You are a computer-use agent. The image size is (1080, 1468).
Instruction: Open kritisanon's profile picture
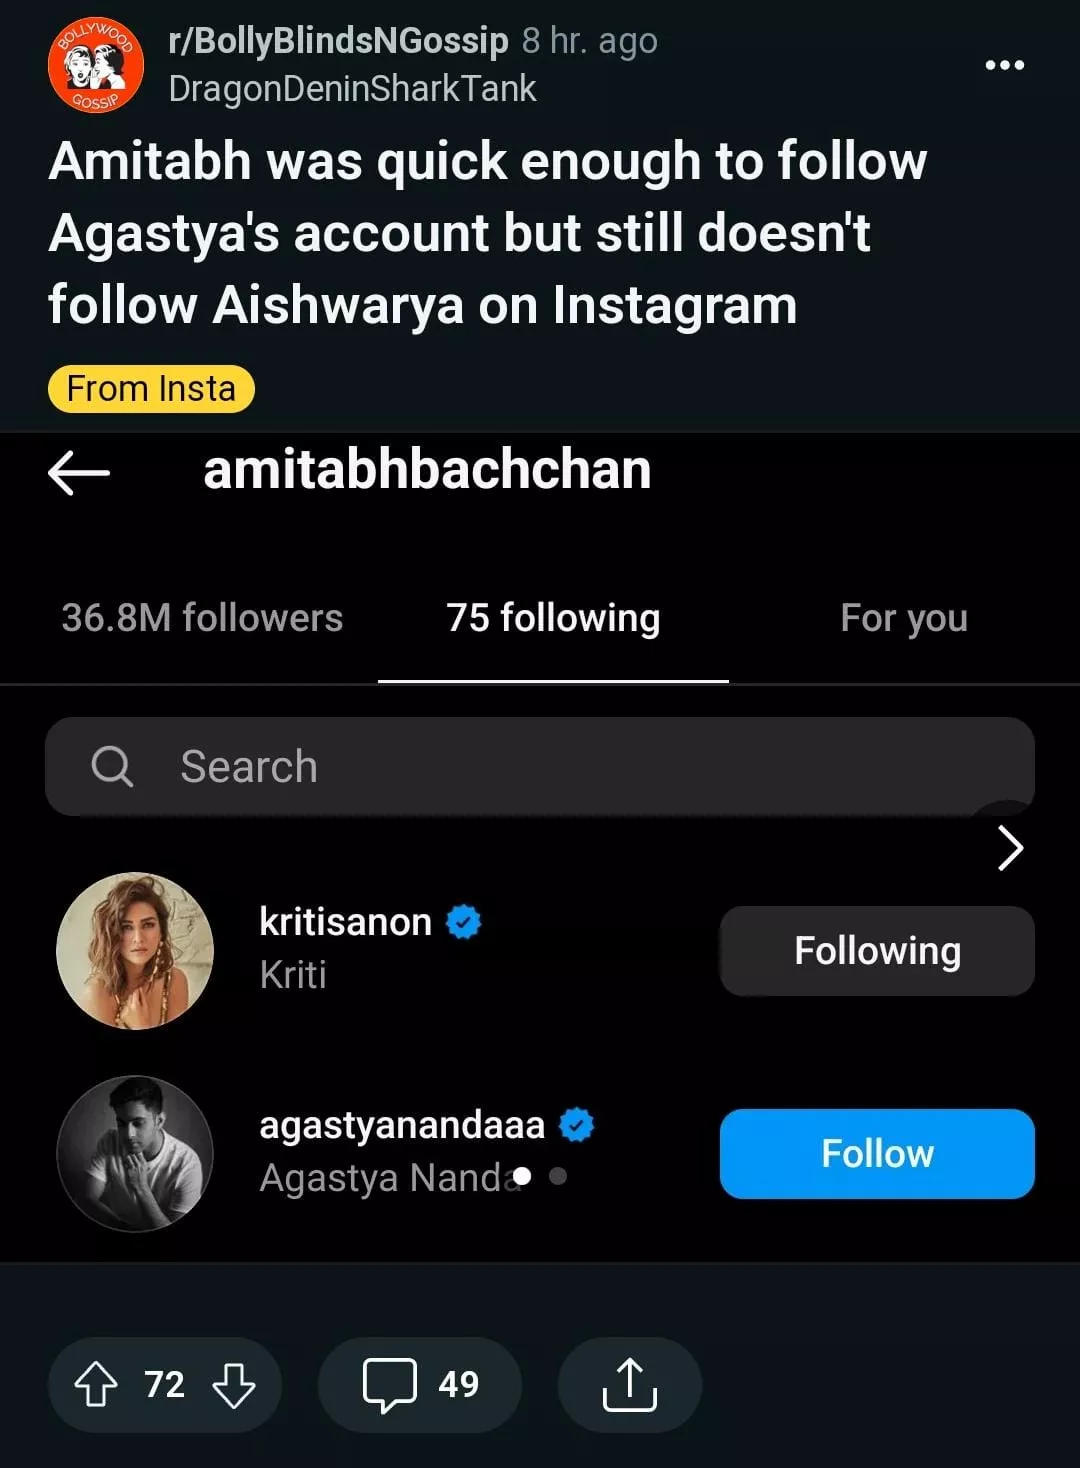click(x=135, y=951)
